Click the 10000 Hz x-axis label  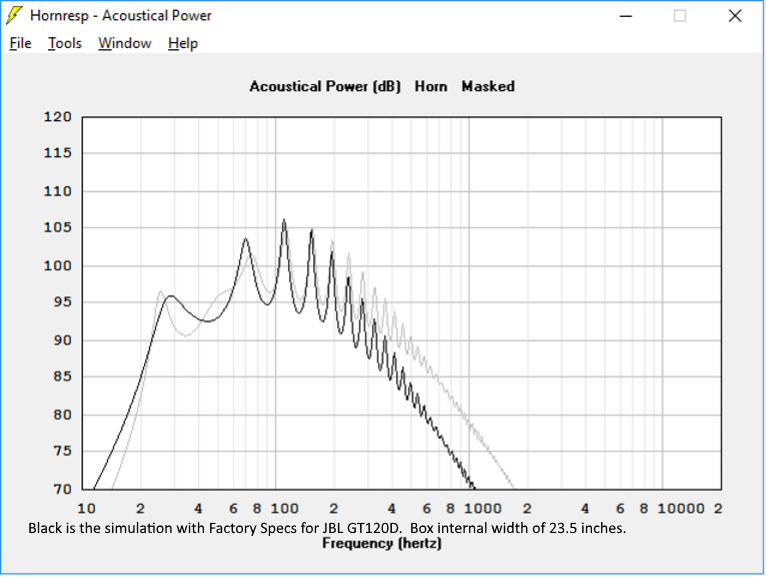681,509
